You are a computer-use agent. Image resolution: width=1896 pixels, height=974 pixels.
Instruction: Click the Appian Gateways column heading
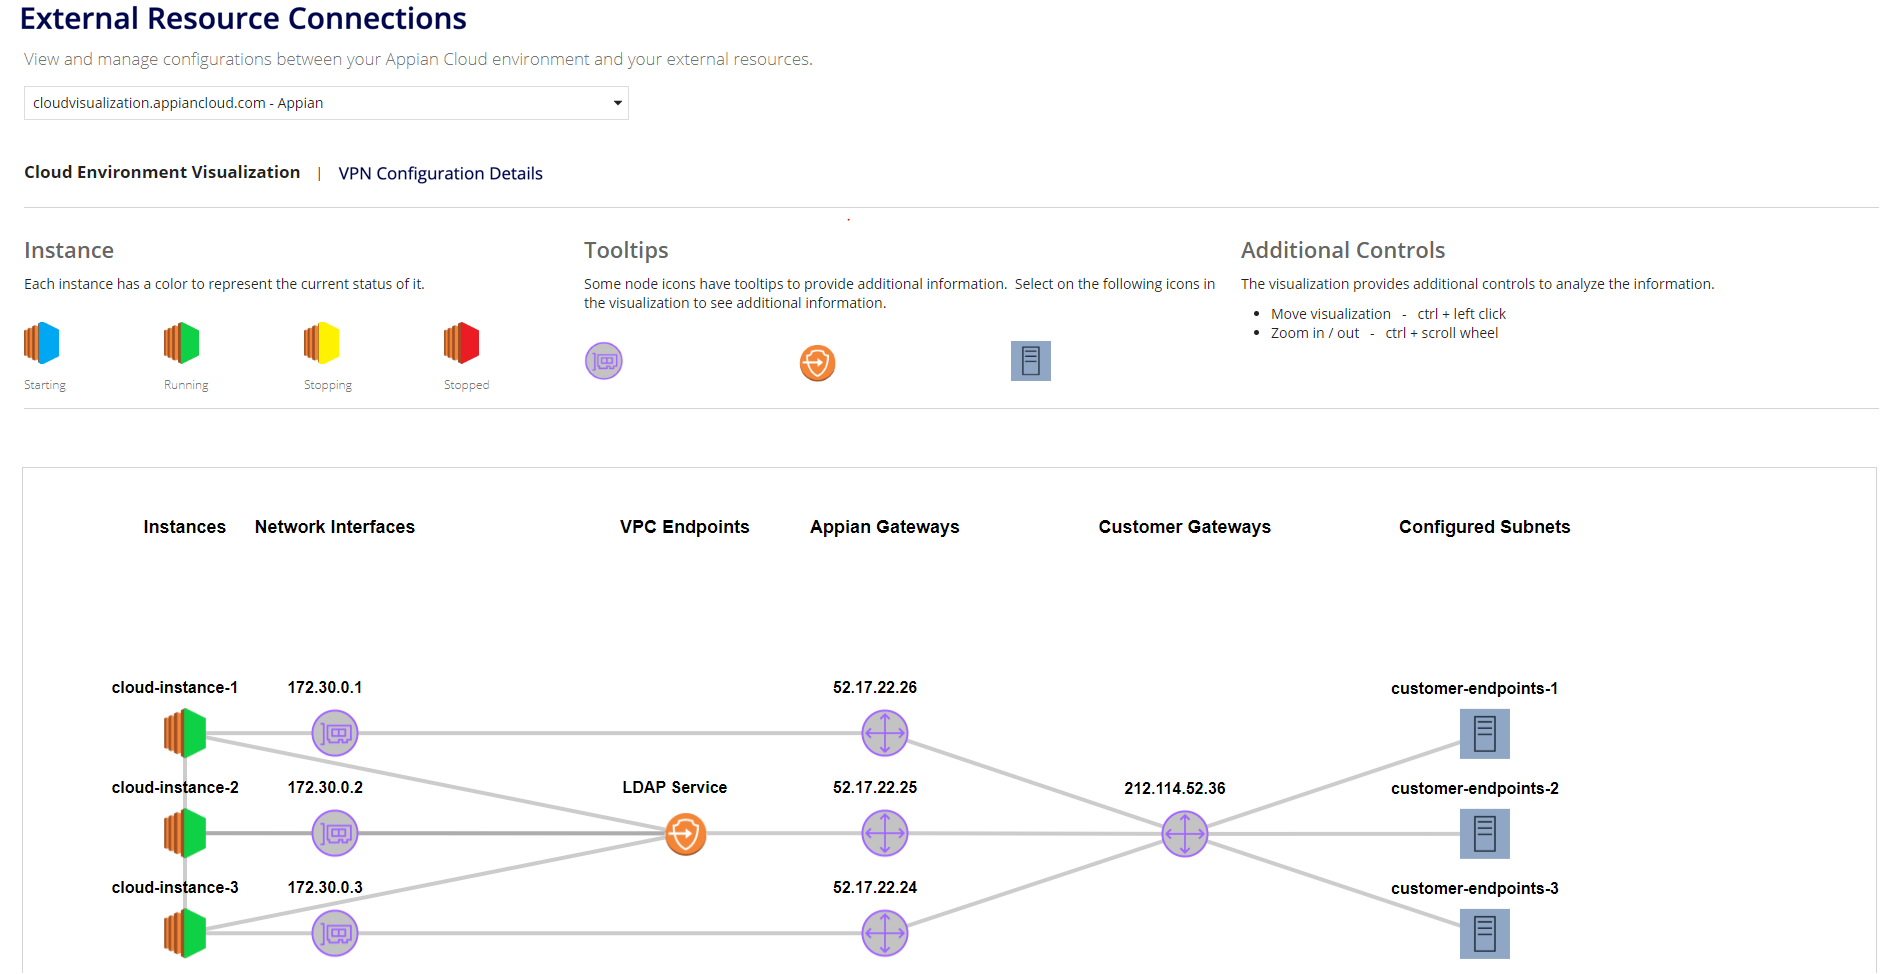click(x=885, y=527)
